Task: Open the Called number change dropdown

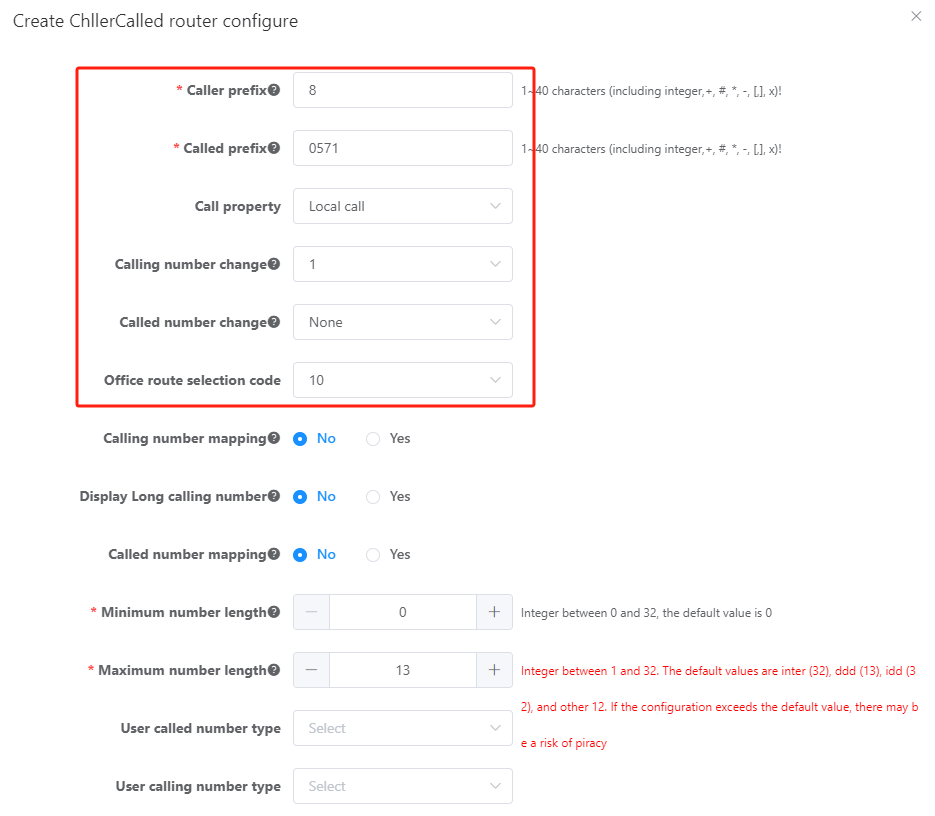Action: click(x=403, y=322)
